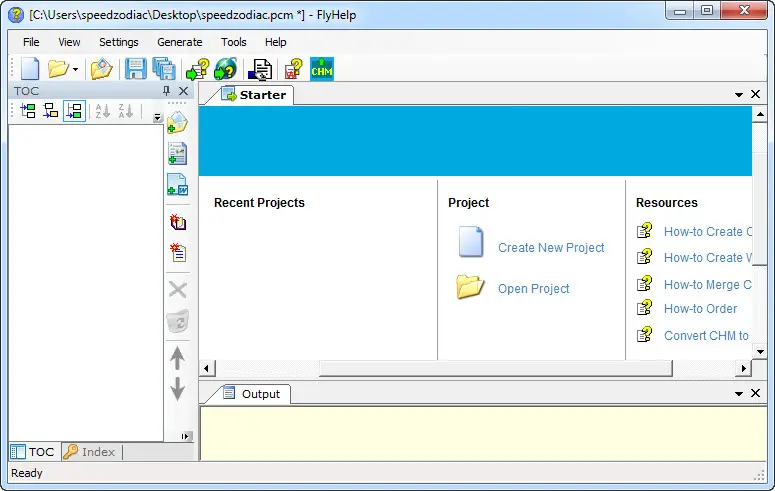Click the new page sidebar icon
This screenshot has width=775, height=491.
pyautogui.click(x=177, y=252)
